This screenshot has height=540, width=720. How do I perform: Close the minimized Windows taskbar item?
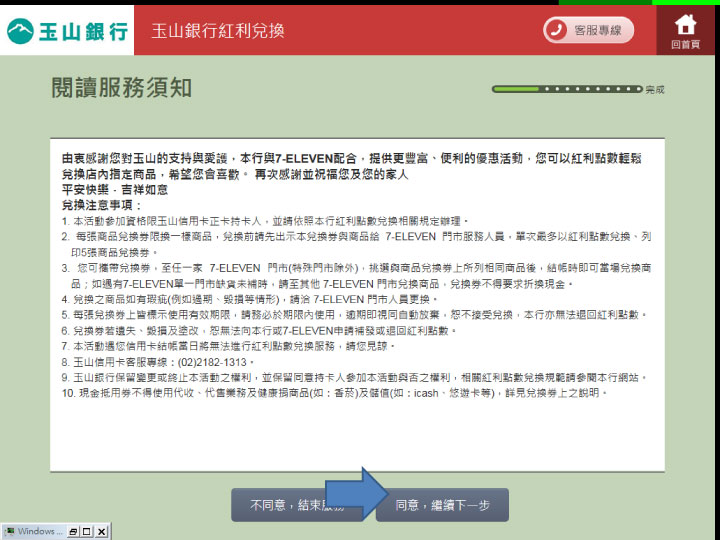[102, 532]
